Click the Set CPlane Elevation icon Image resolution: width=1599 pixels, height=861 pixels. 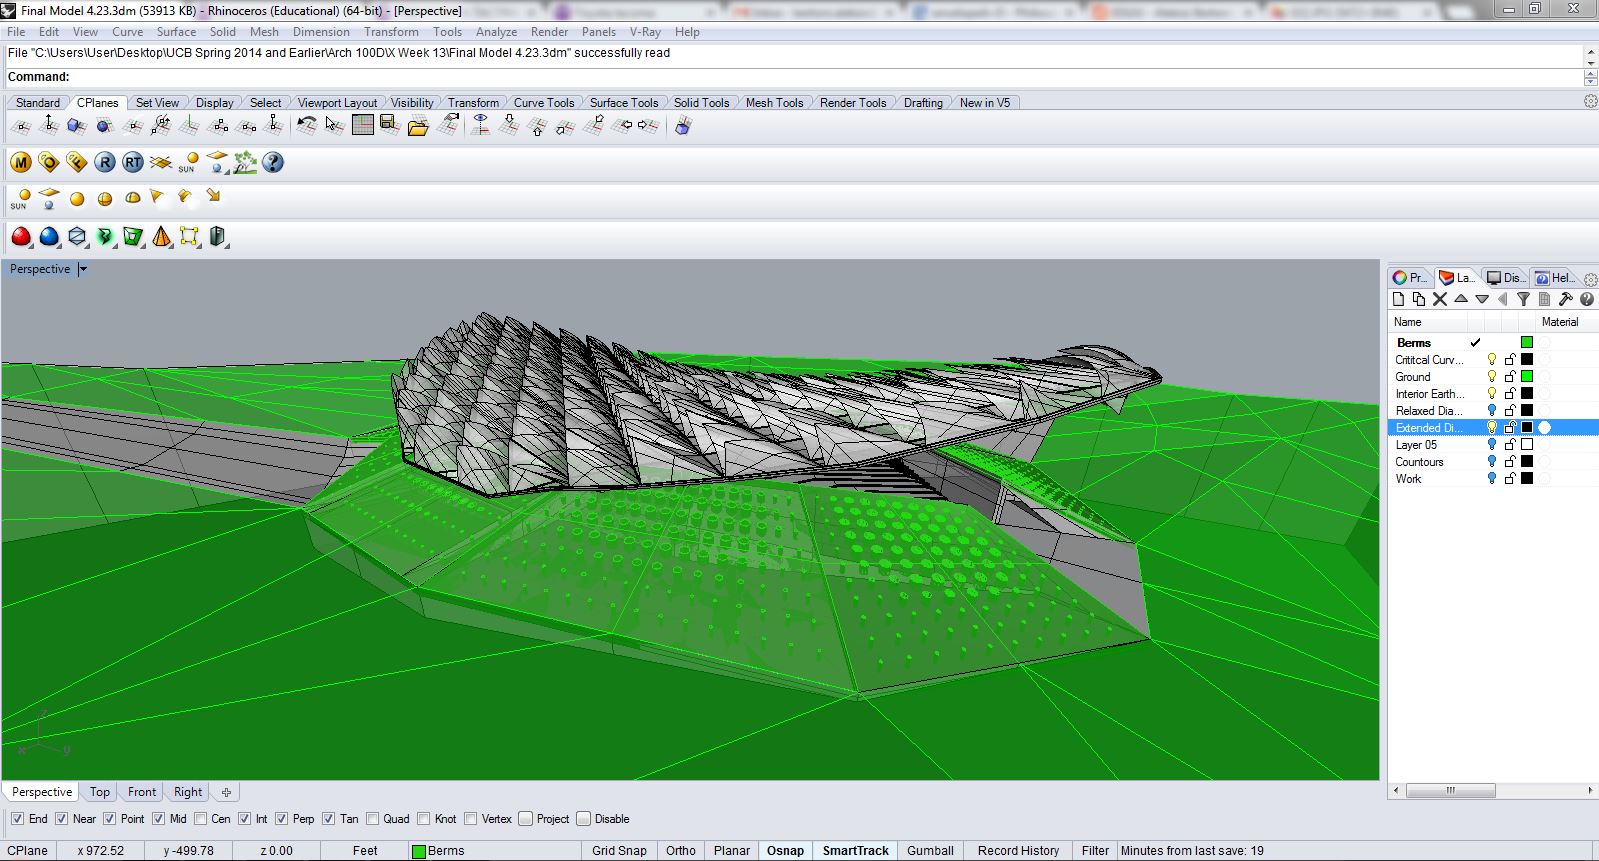click(48, 126)
